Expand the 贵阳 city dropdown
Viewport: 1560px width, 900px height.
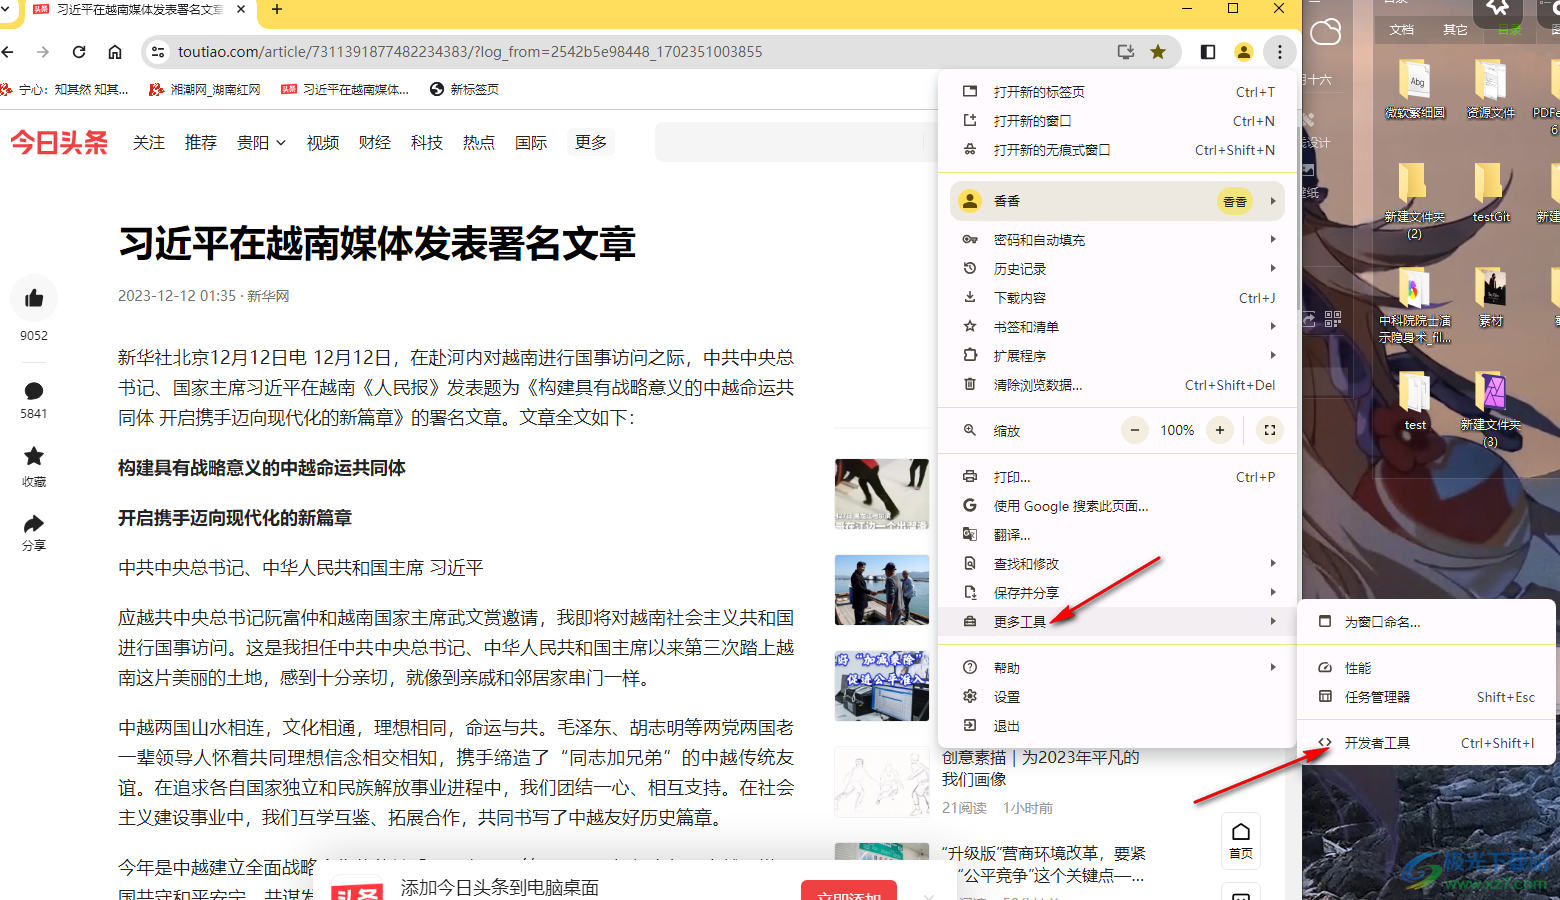tap(261, 143)
